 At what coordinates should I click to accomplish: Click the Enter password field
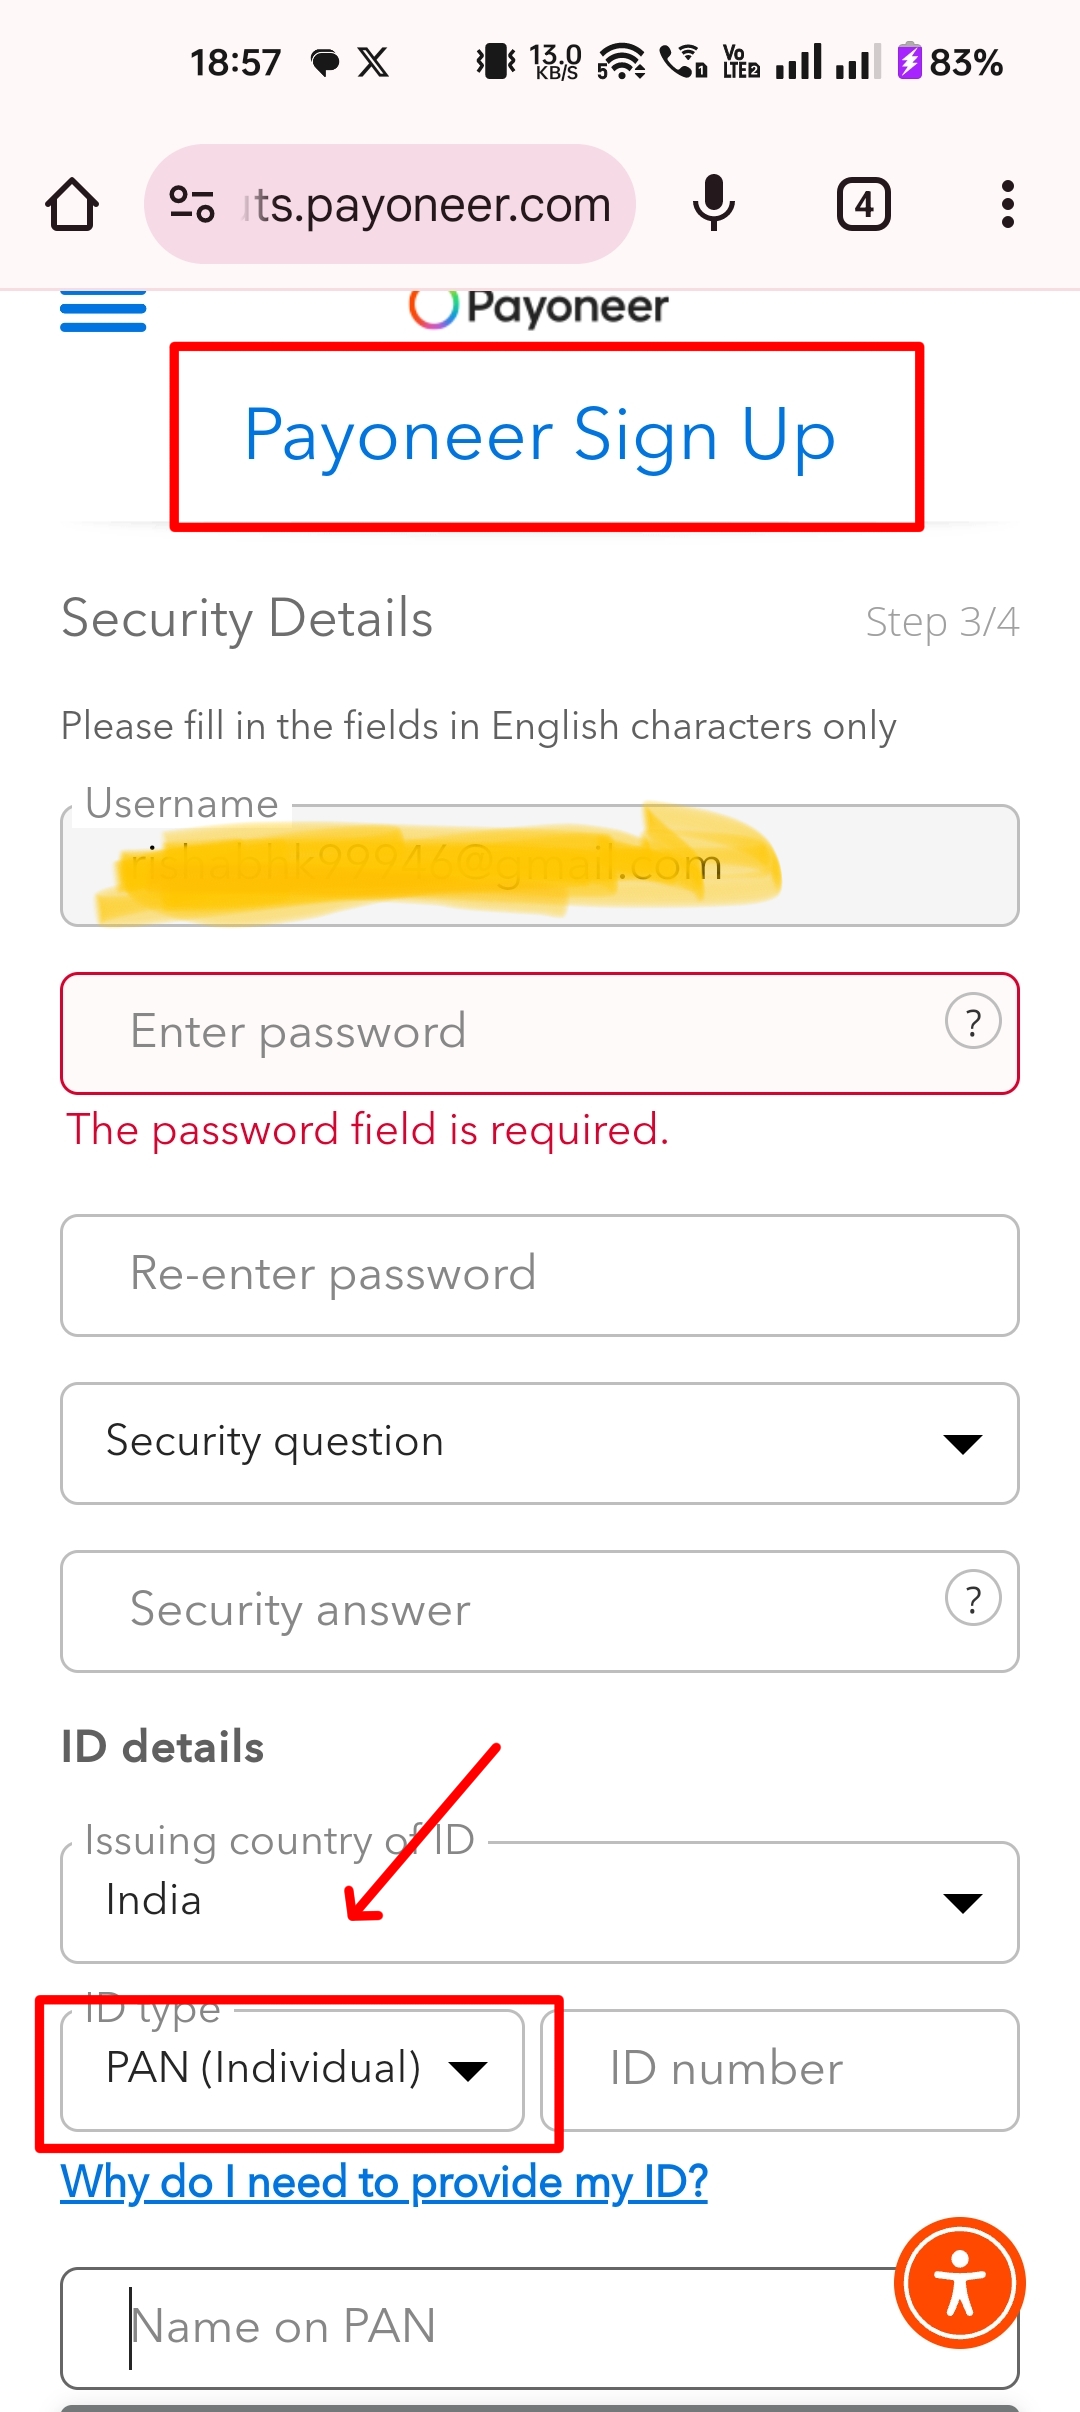[540, 1033]
